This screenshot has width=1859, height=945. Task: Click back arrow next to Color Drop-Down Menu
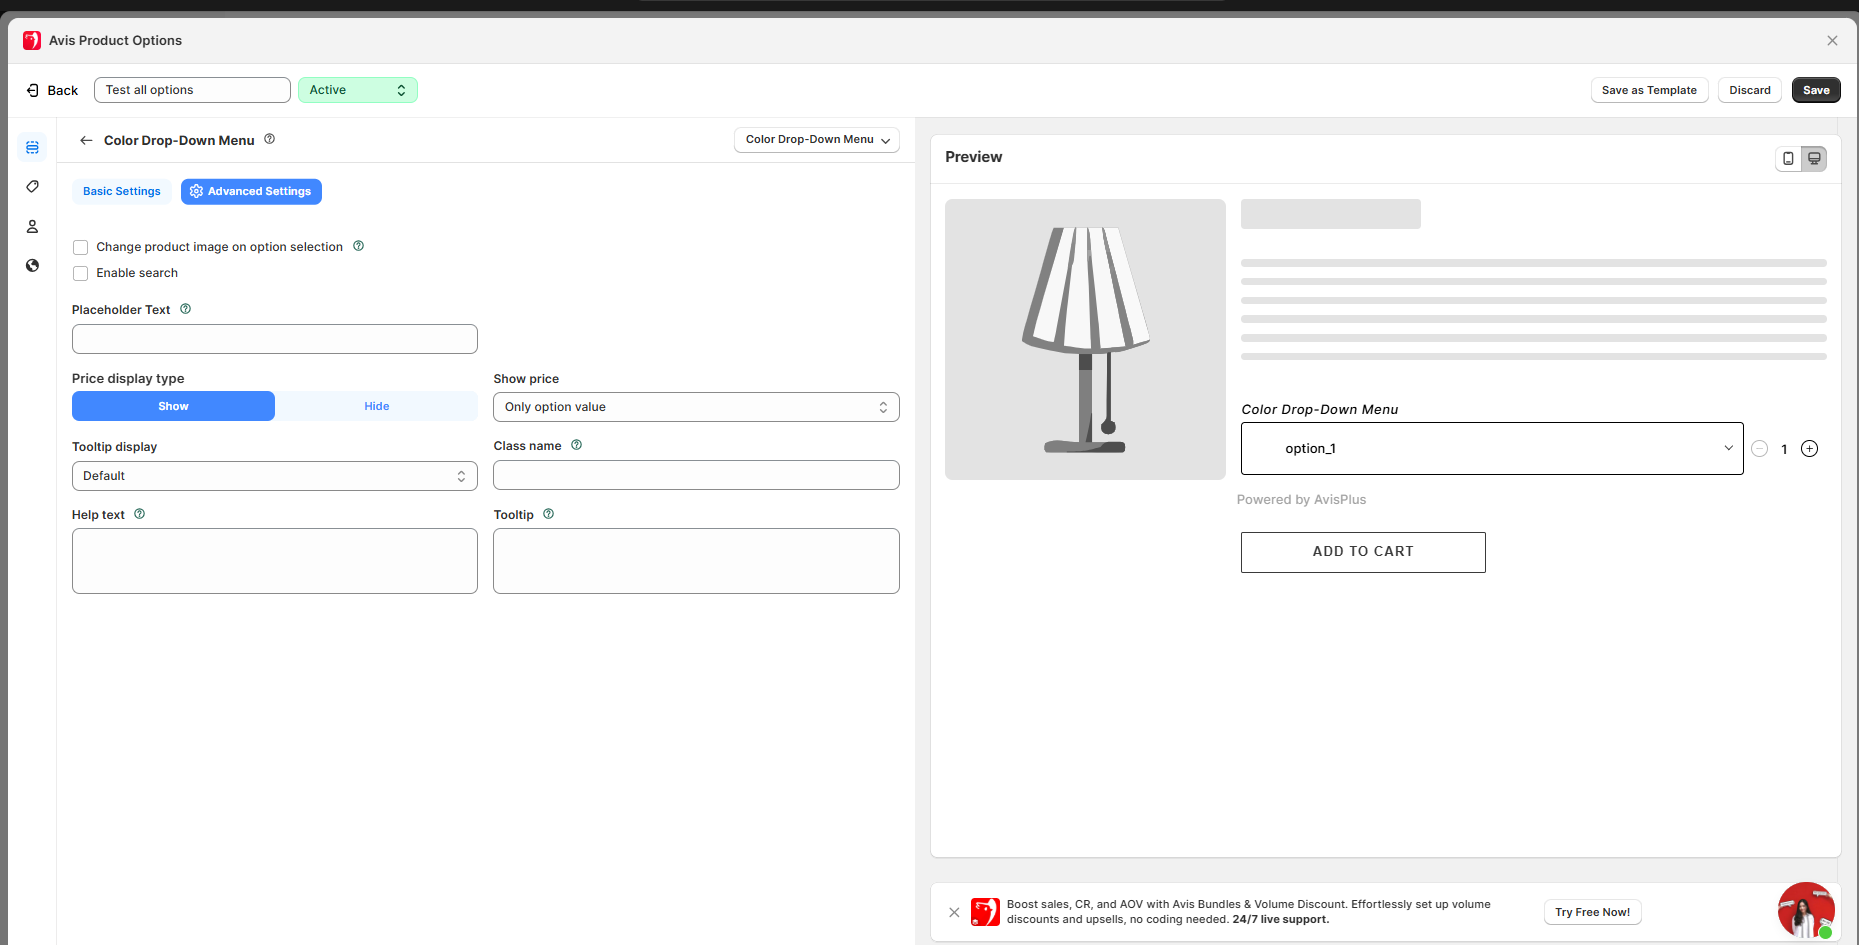click(x=86, y=140)
